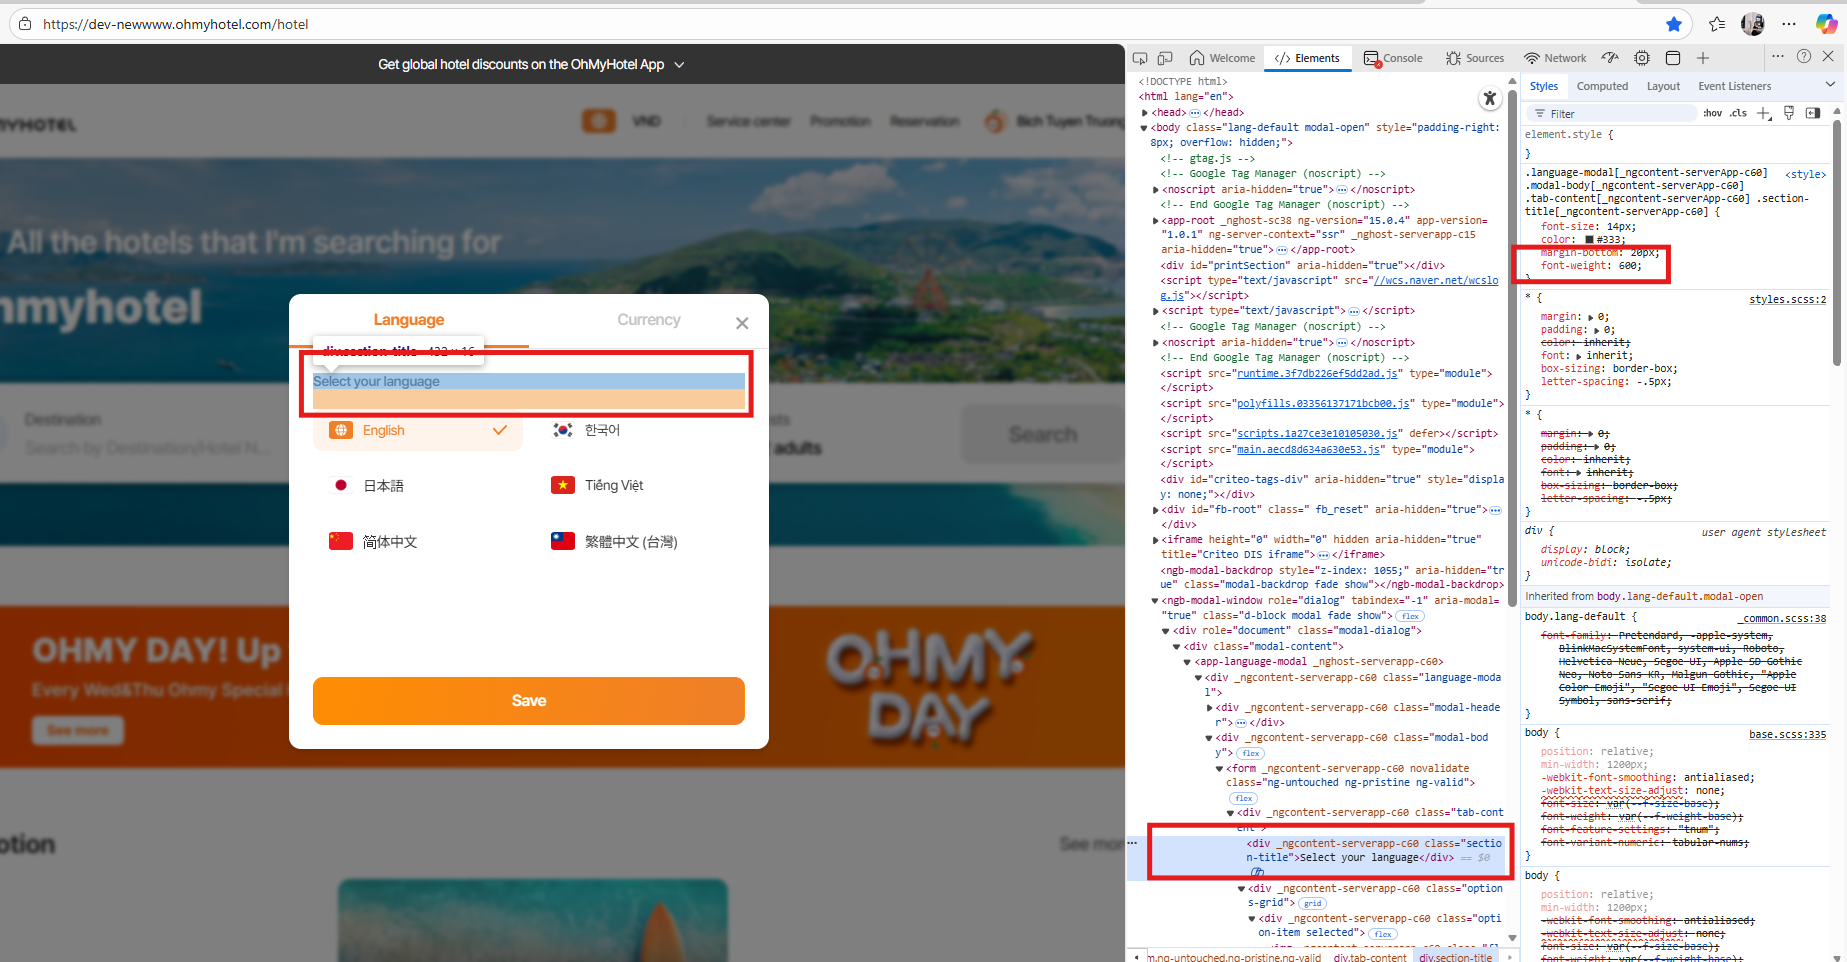Click the DevTools inspect element picker icon
The width and height of the screenshot is (1847, 962).
click(1140, 58)
